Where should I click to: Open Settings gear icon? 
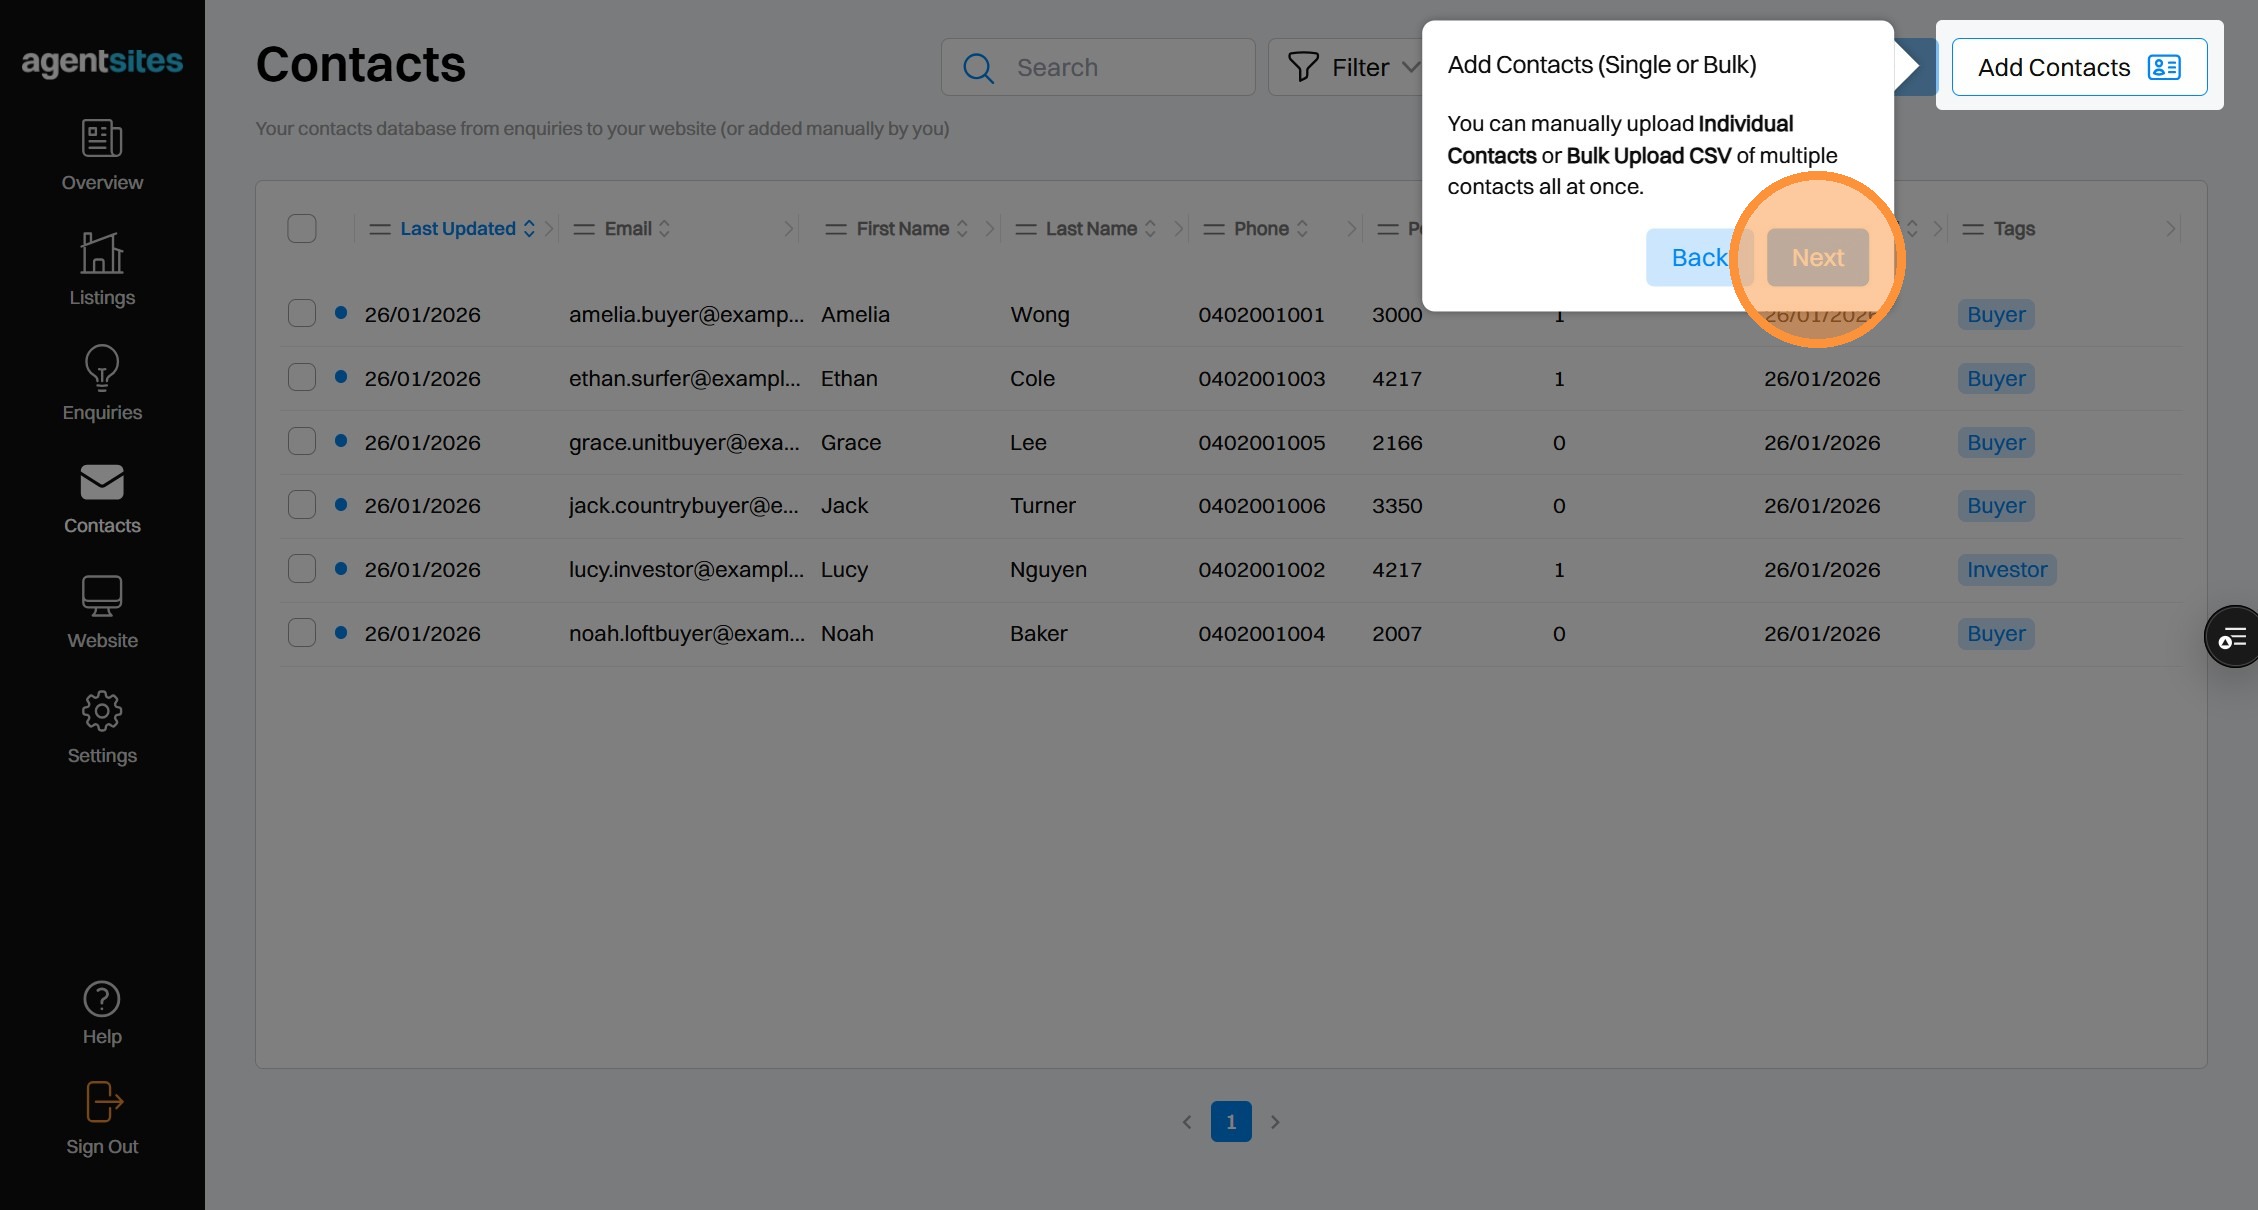tap(102, 711)
